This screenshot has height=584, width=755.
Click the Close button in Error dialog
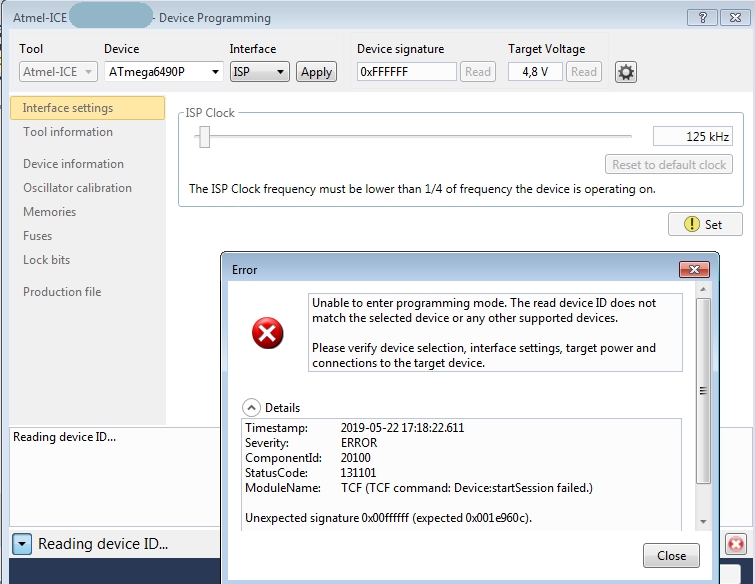point(671,556)
